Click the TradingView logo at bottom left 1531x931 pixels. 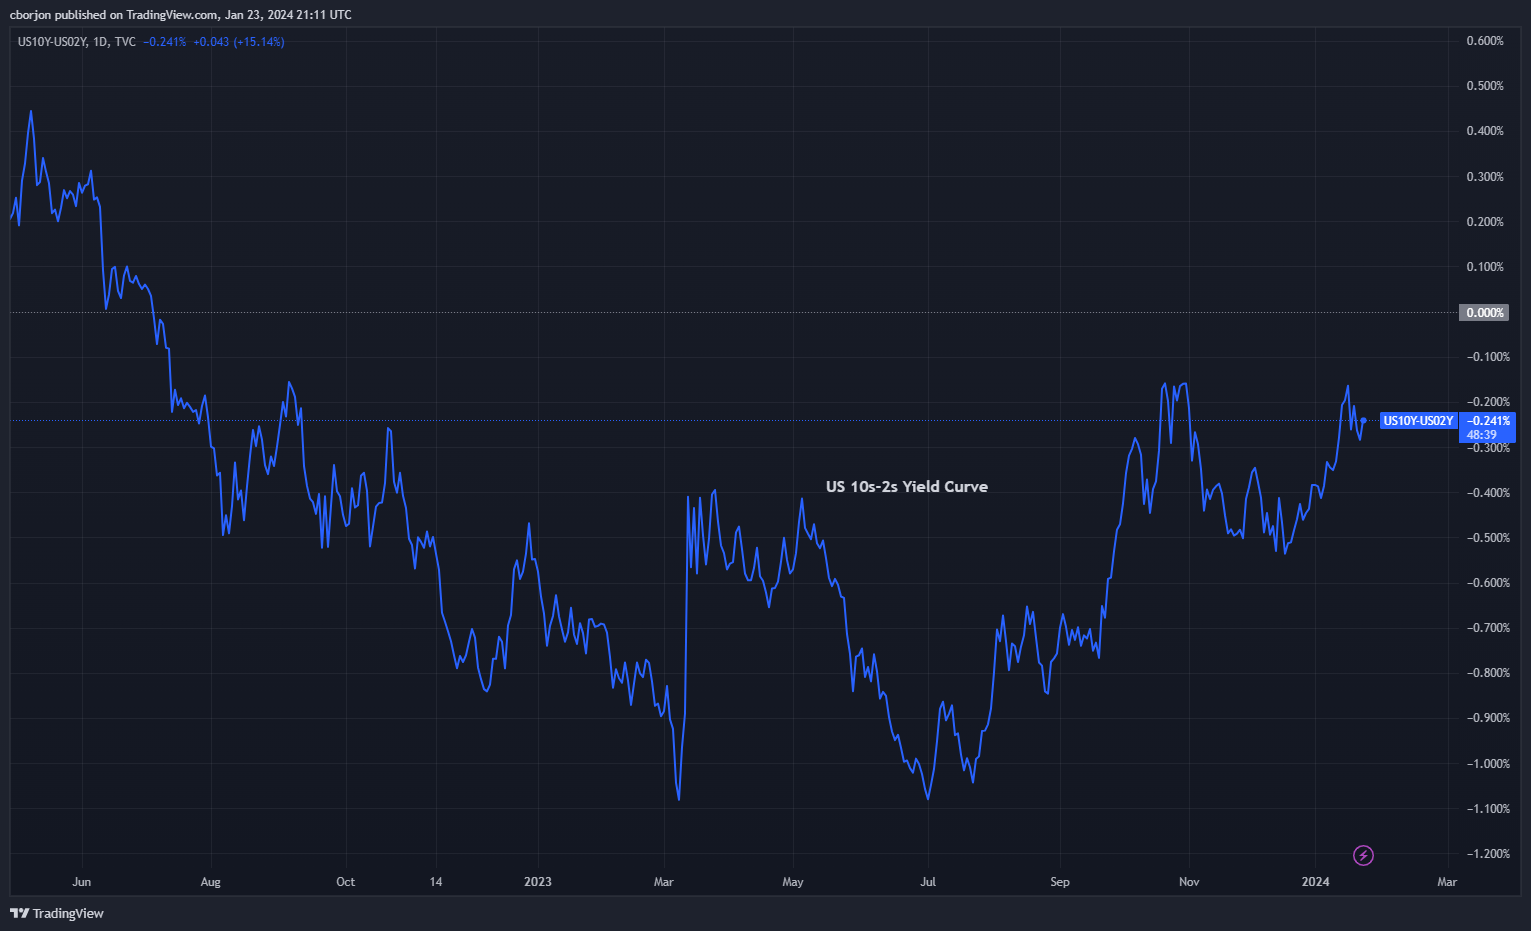pyautogui.click(x=19, y=913)
